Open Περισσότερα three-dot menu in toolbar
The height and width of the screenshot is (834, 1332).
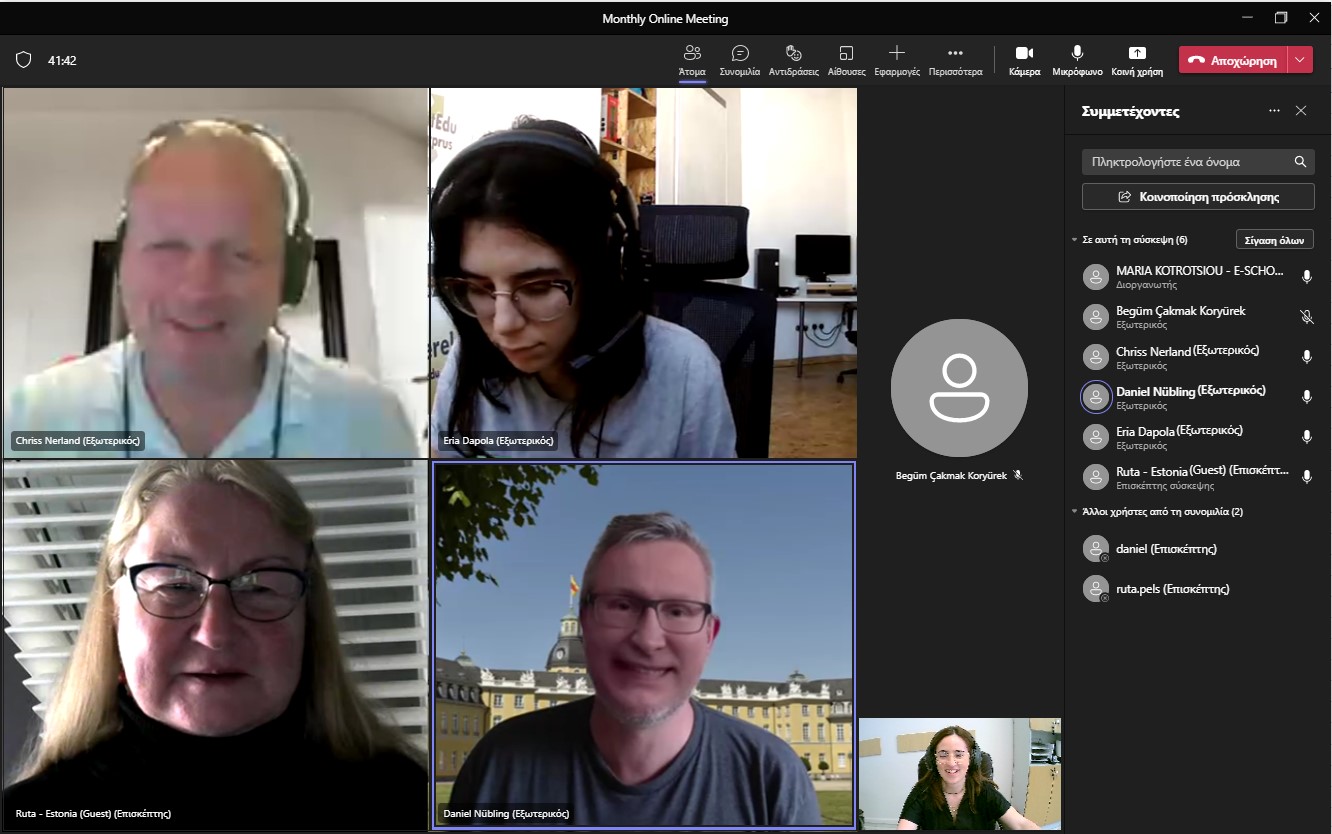coord(955,53)
